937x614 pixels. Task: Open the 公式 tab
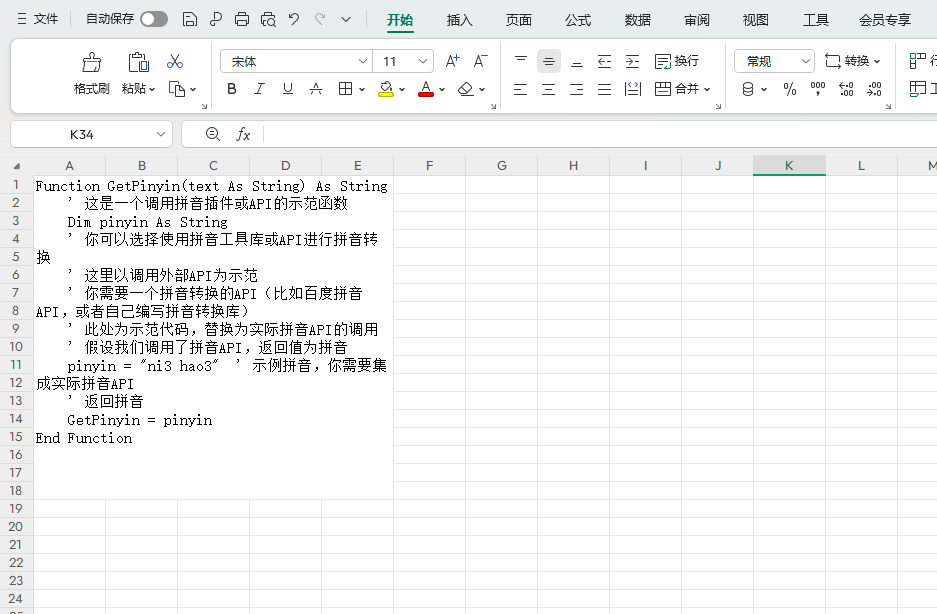[577, 20]
